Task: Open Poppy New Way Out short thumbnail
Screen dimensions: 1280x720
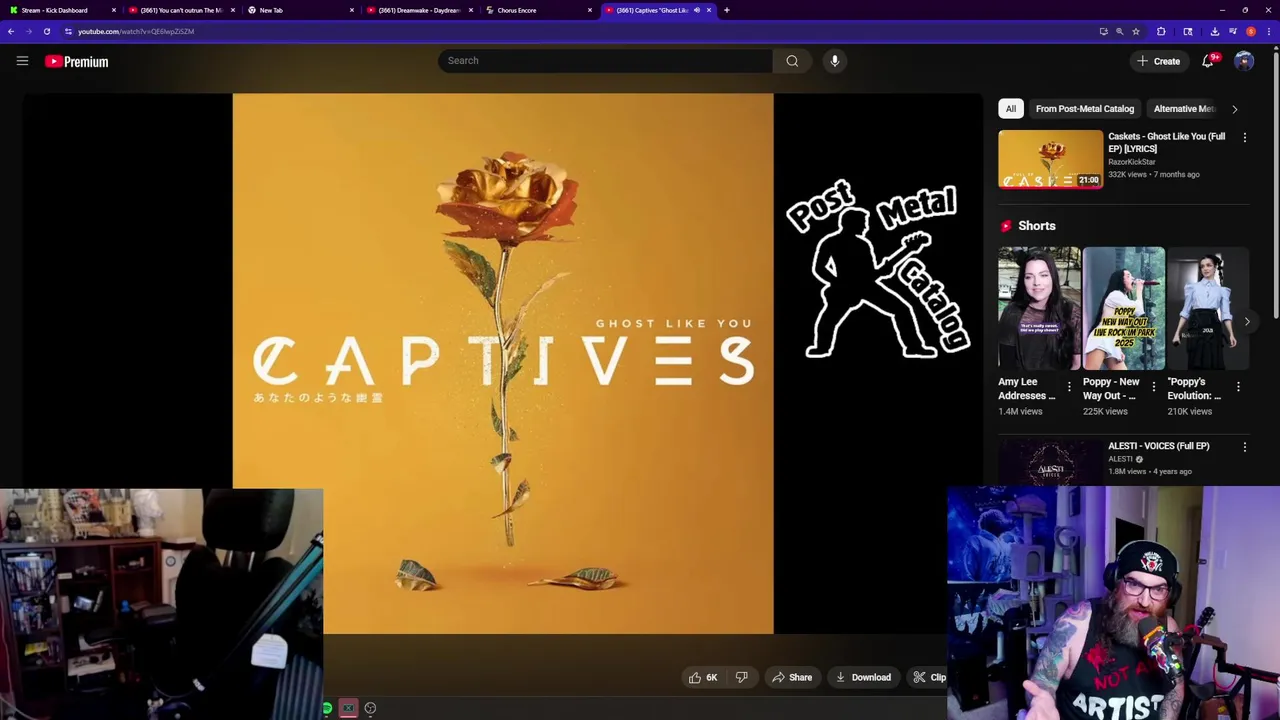Action: pos(1123,308)
